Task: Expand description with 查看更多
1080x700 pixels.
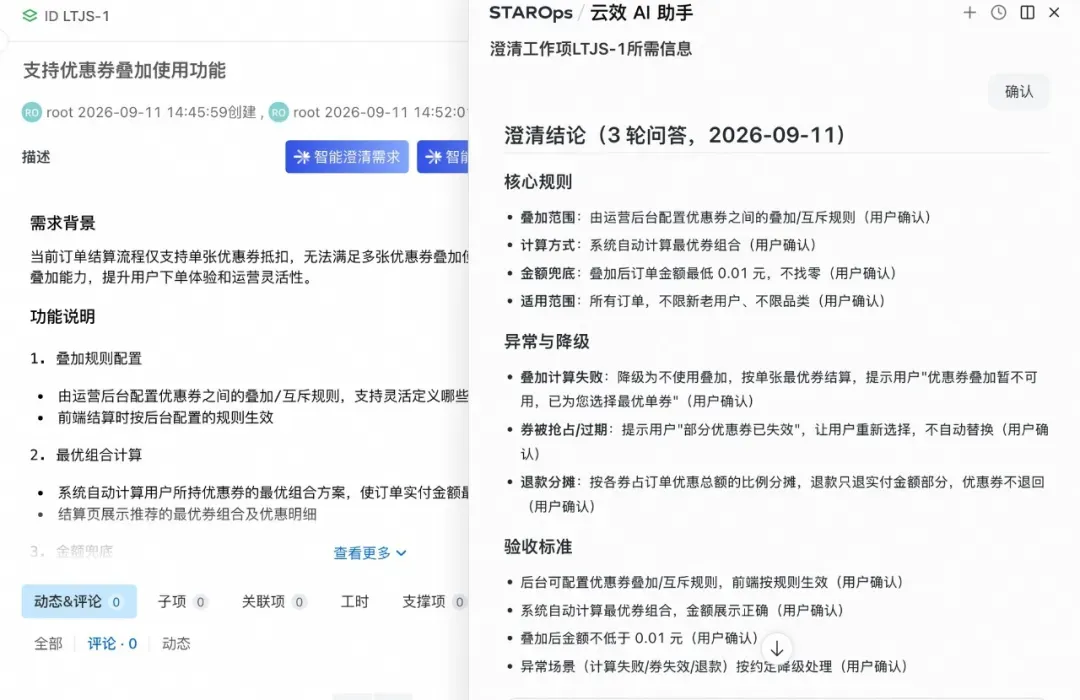Action: 370,553
